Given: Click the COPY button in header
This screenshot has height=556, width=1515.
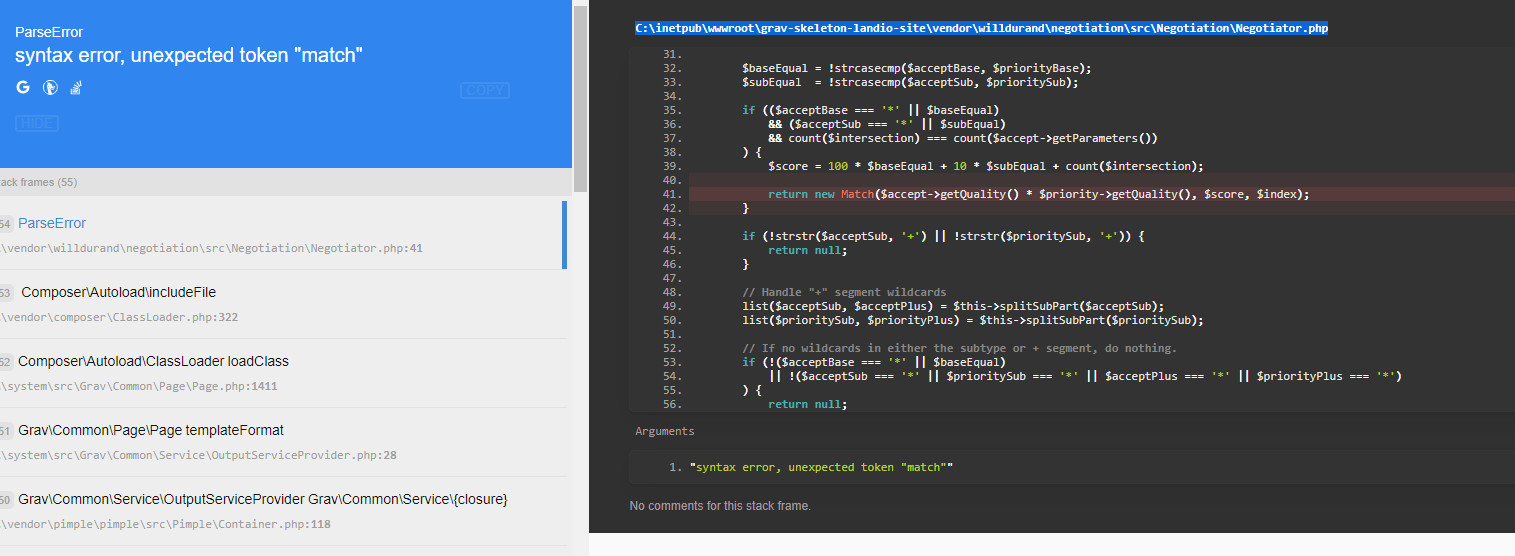Looking at the screenshot, I should click(485, 91).
